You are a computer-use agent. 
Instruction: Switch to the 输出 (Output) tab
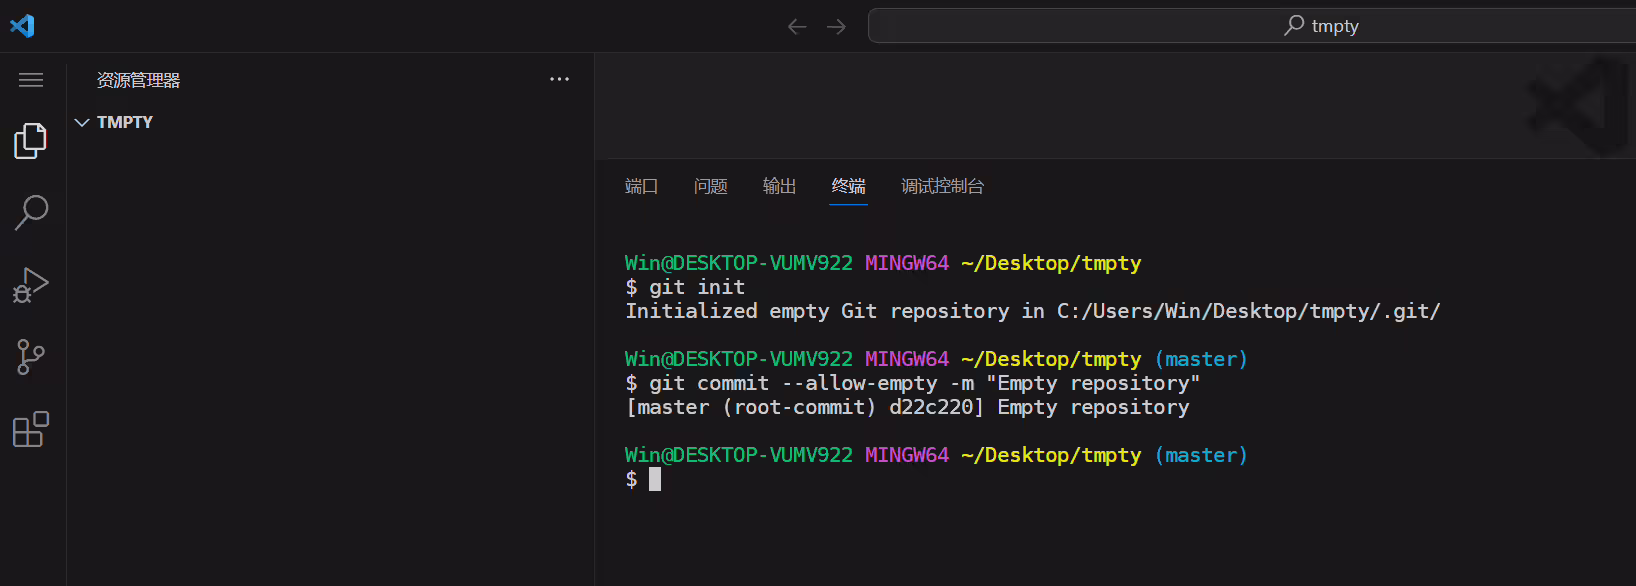tap(780, 186)
